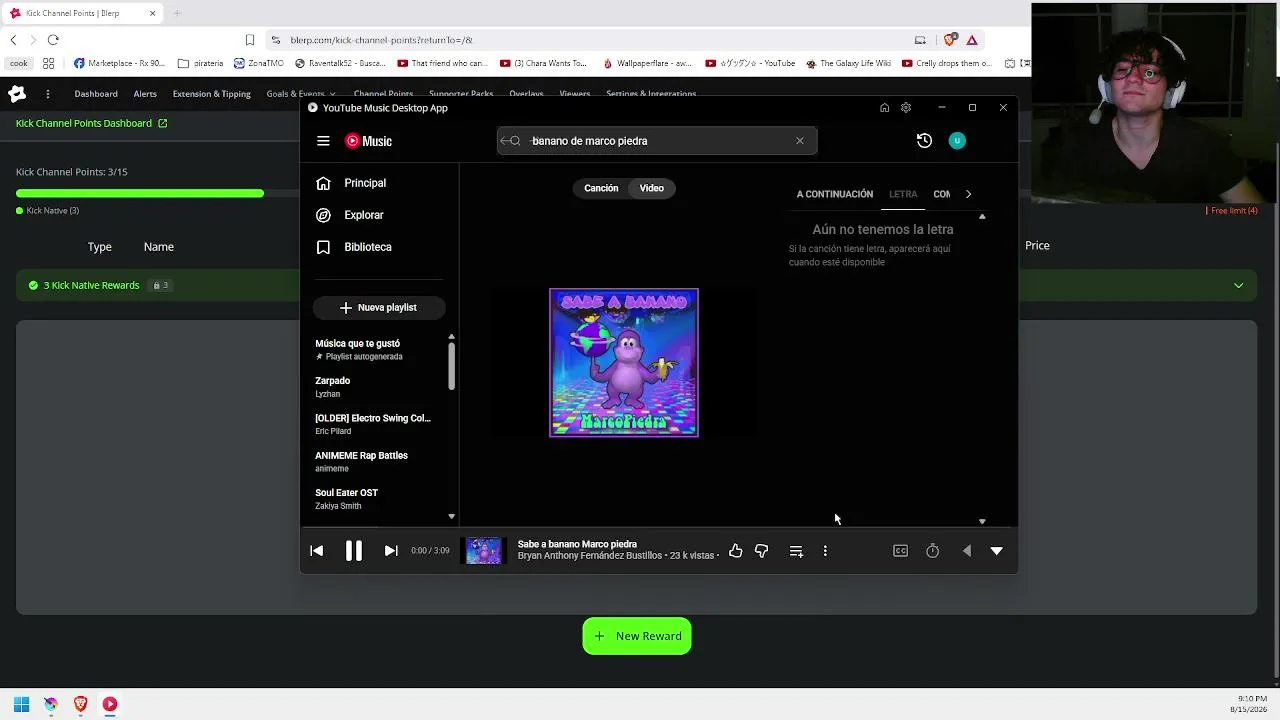
Task: Open the listening history icon
Action: pyautogui.click(x=924, y=141)
